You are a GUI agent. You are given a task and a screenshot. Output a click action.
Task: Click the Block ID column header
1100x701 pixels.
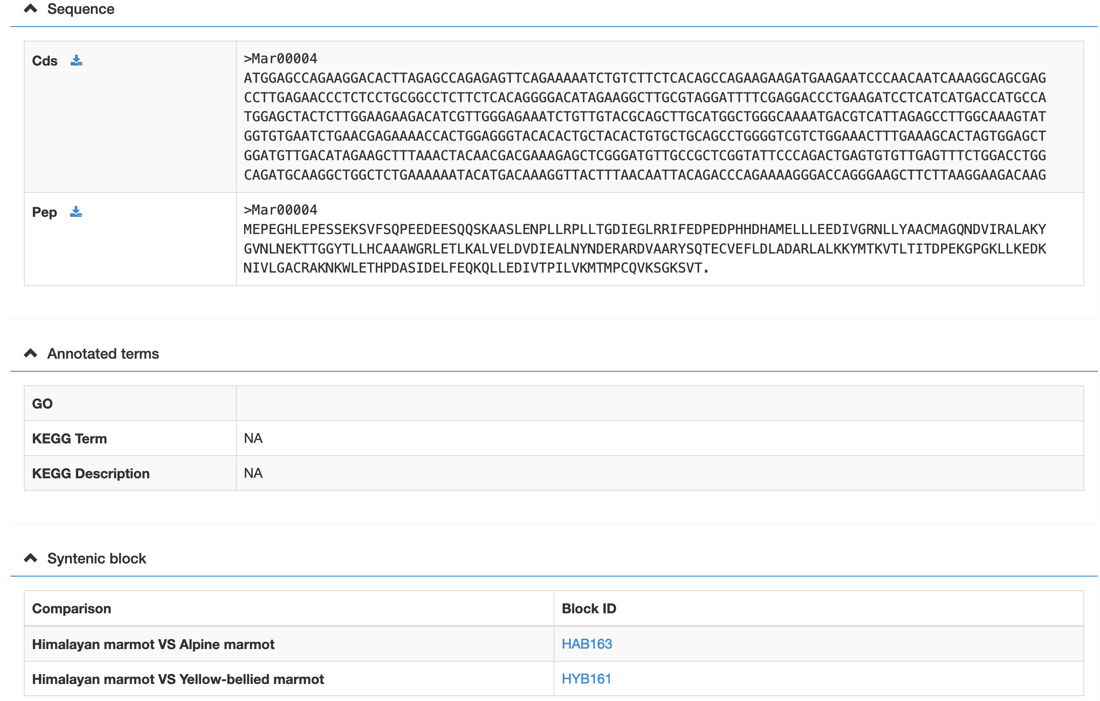(588, 609)
